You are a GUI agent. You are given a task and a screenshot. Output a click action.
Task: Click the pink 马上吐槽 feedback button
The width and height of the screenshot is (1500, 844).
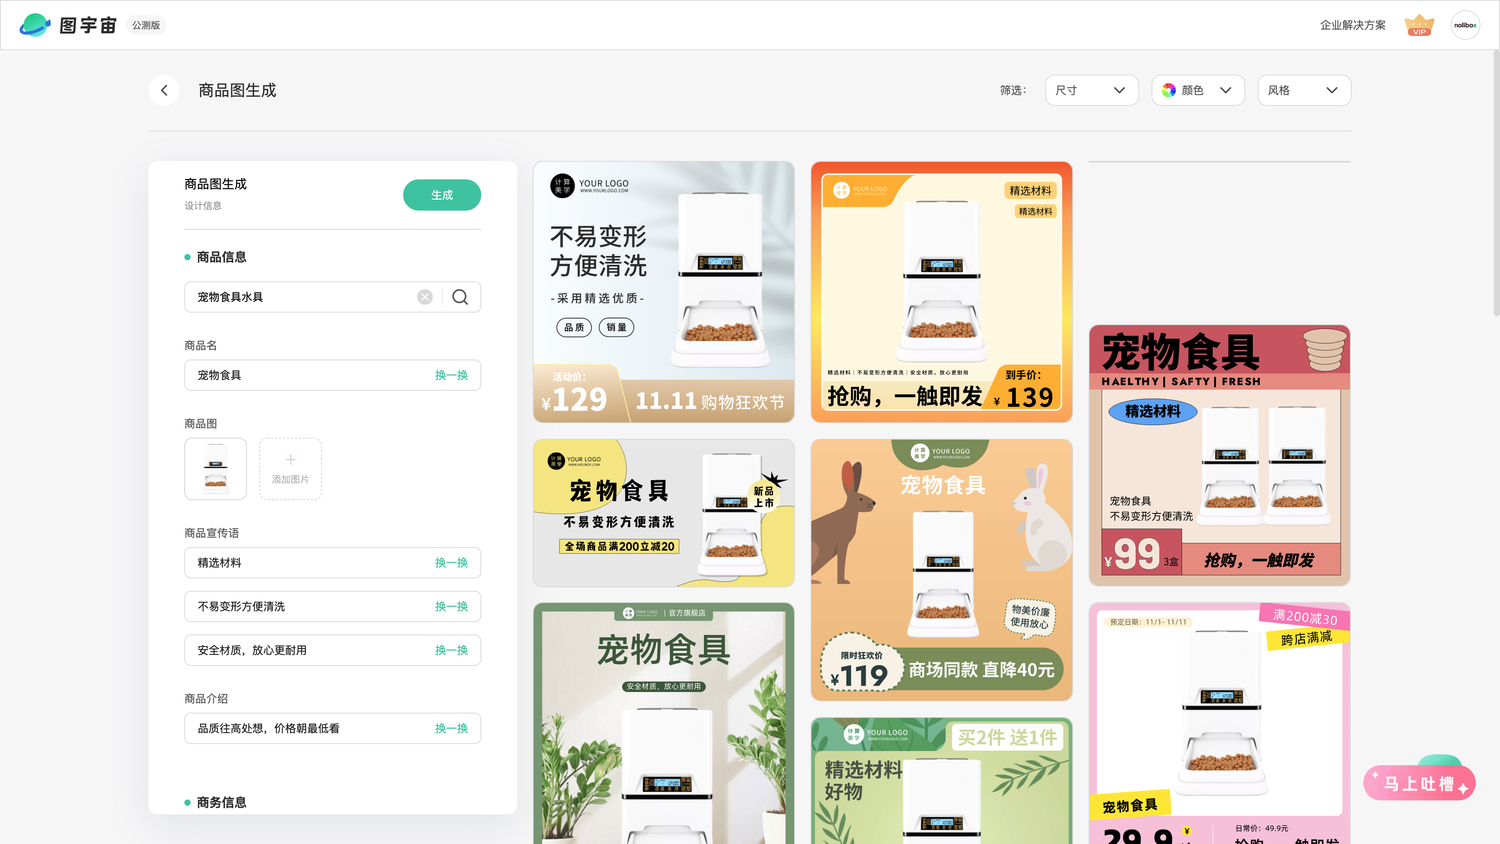point(1419,783)
